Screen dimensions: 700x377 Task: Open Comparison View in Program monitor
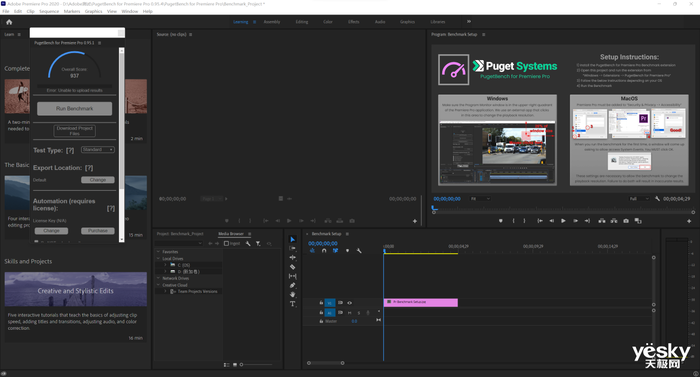click(x=638, y=221)
